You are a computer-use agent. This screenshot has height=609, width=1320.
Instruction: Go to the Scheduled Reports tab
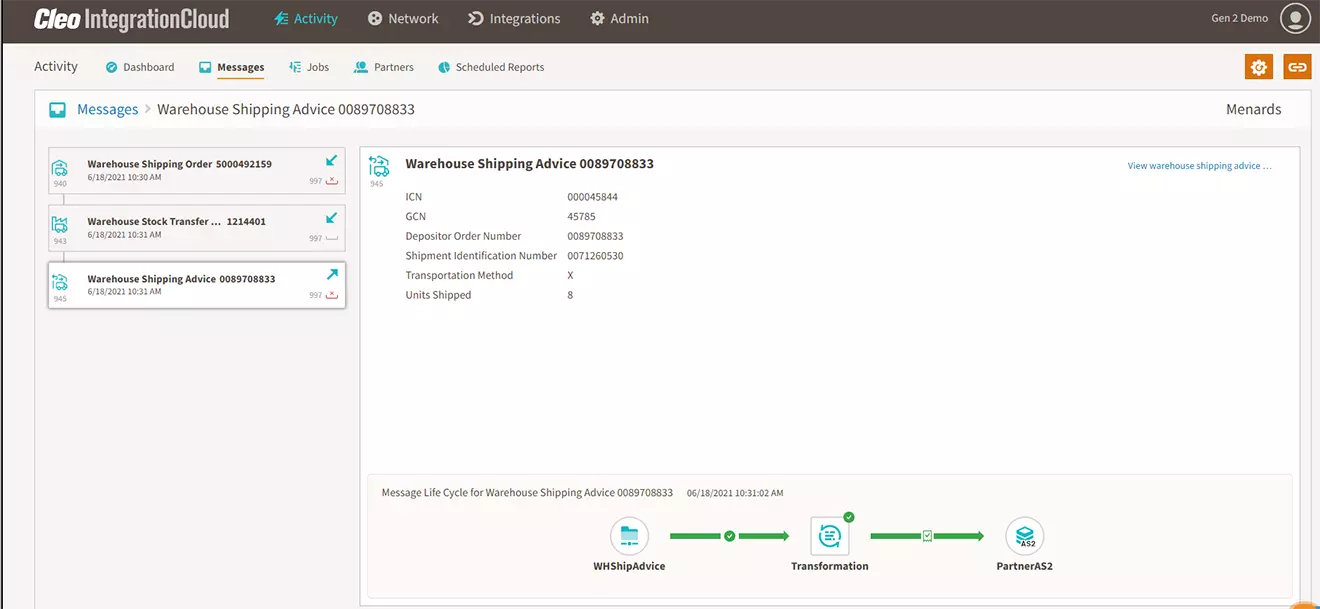click(491, 67)
